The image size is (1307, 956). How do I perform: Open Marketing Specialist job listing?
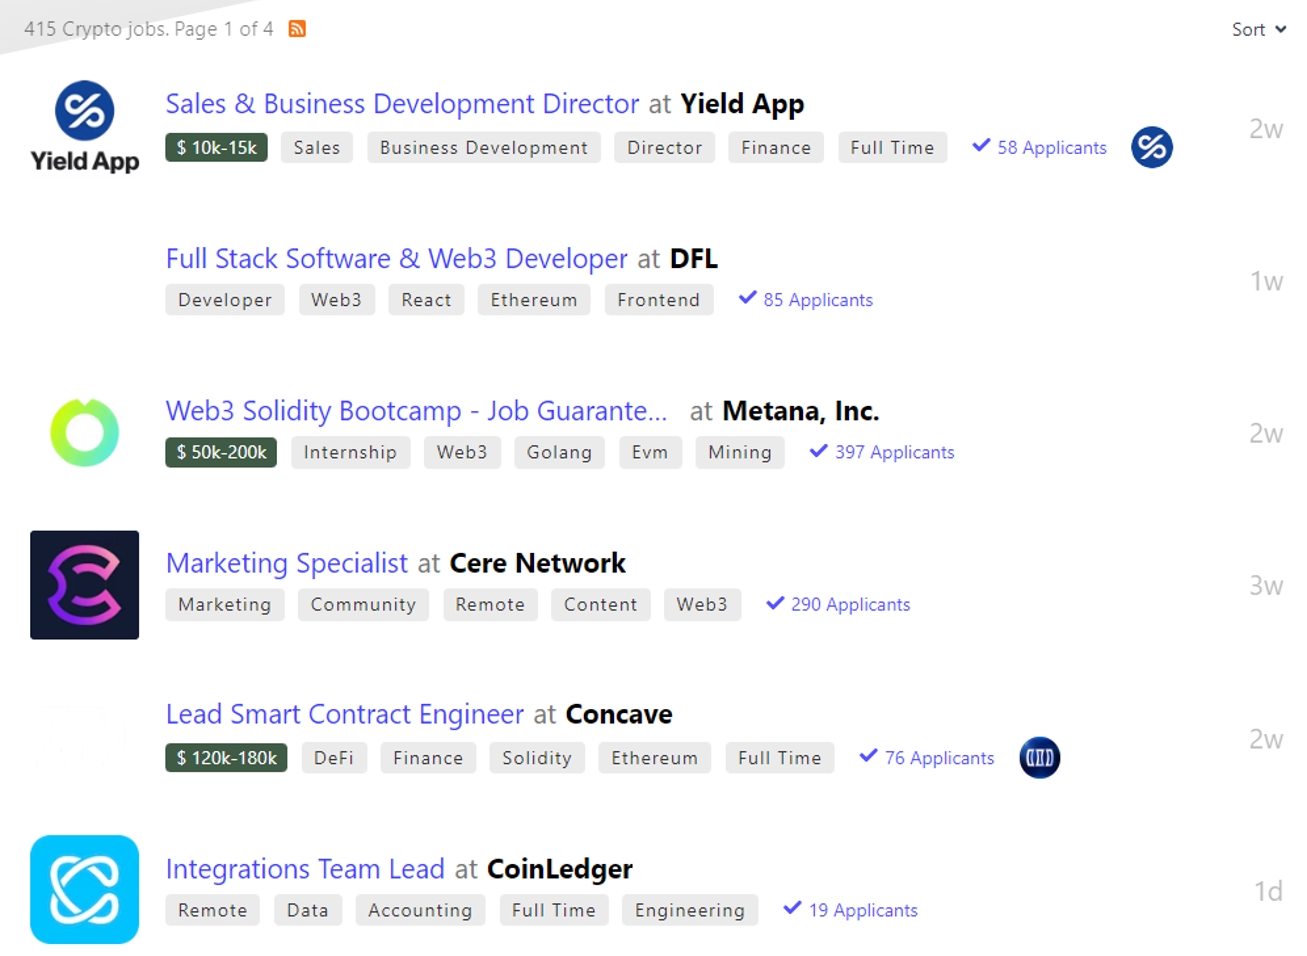click(287, 563)
